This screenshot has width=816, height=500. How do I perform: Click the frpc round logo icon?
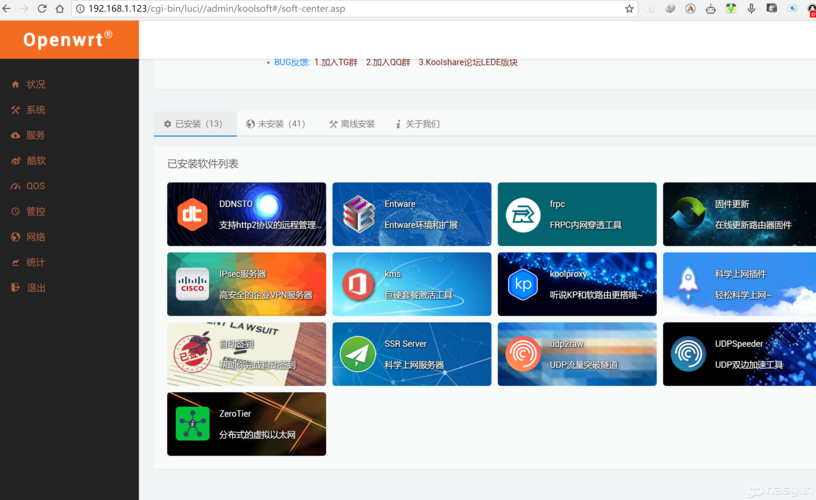(x=523, y=214)
